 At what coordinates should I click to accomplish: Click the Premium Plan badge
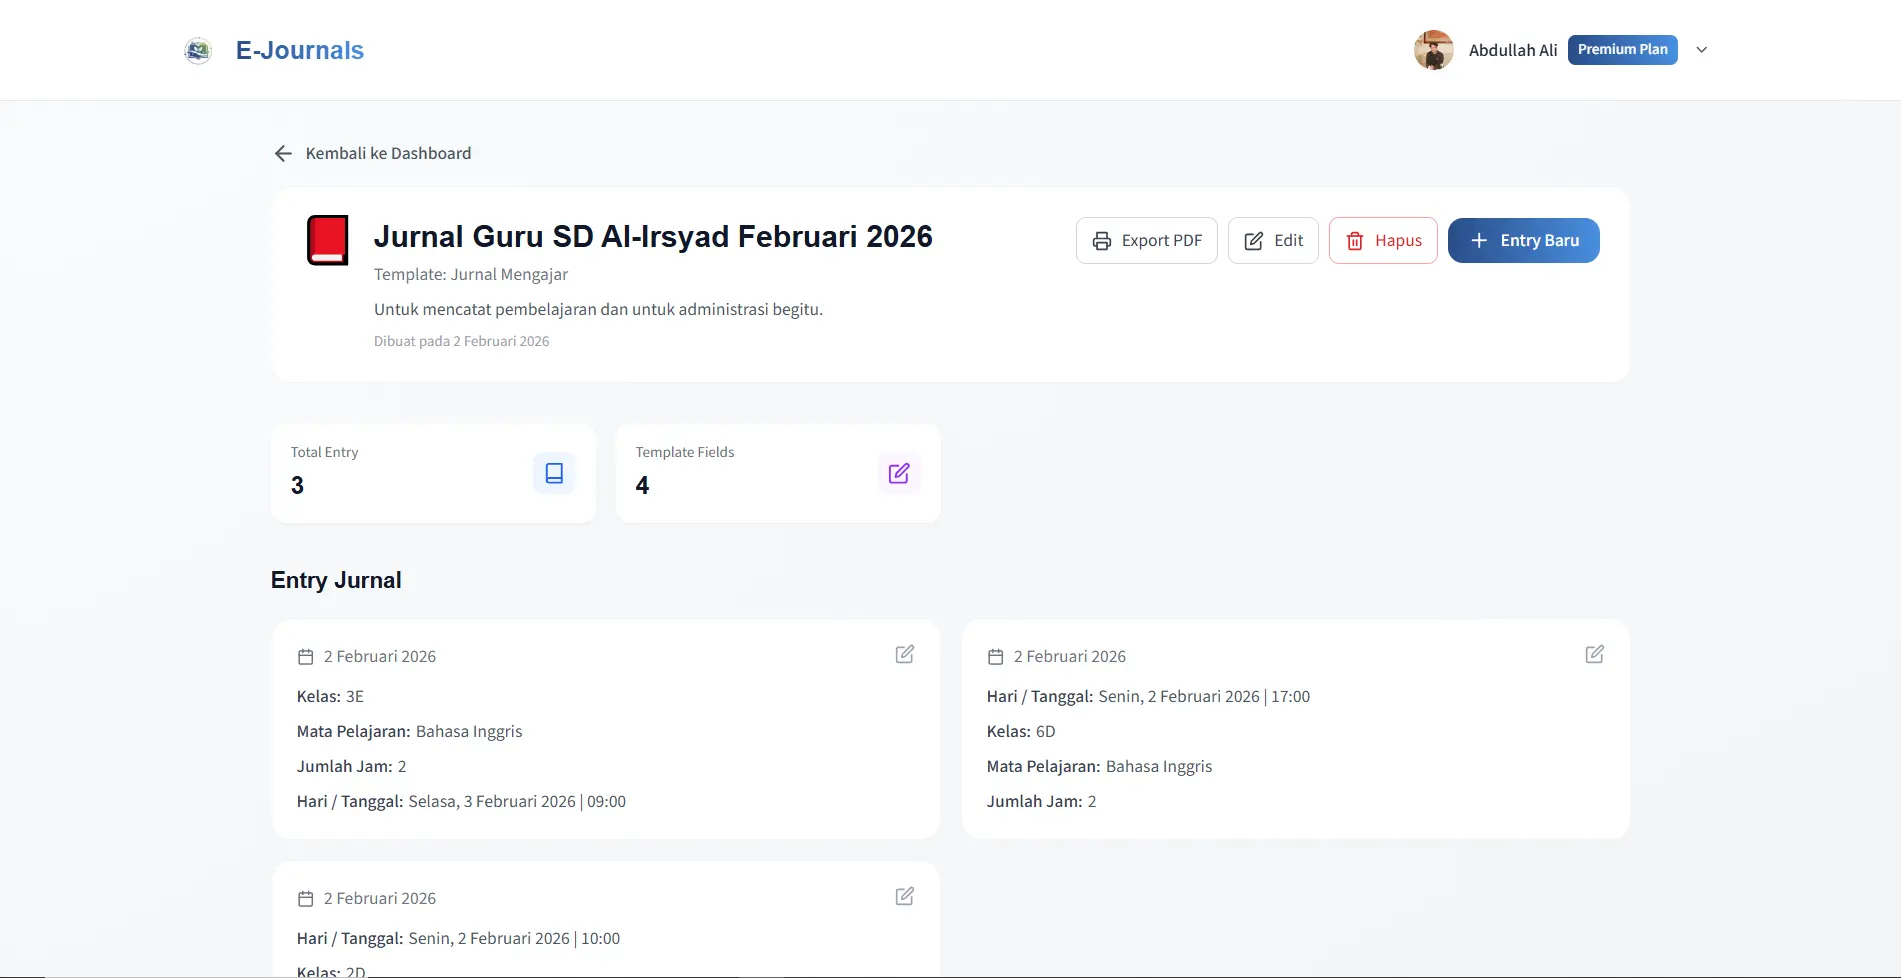tap(1622, 50)
